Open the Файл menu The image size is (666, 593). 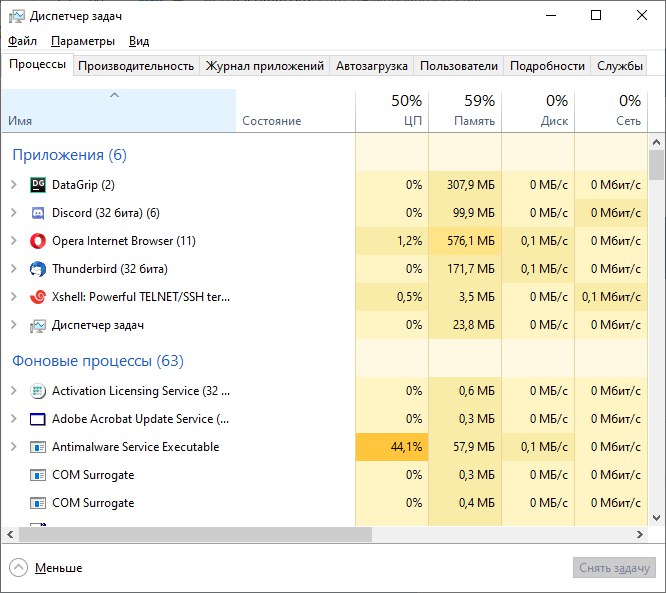(x=23, y=41)
